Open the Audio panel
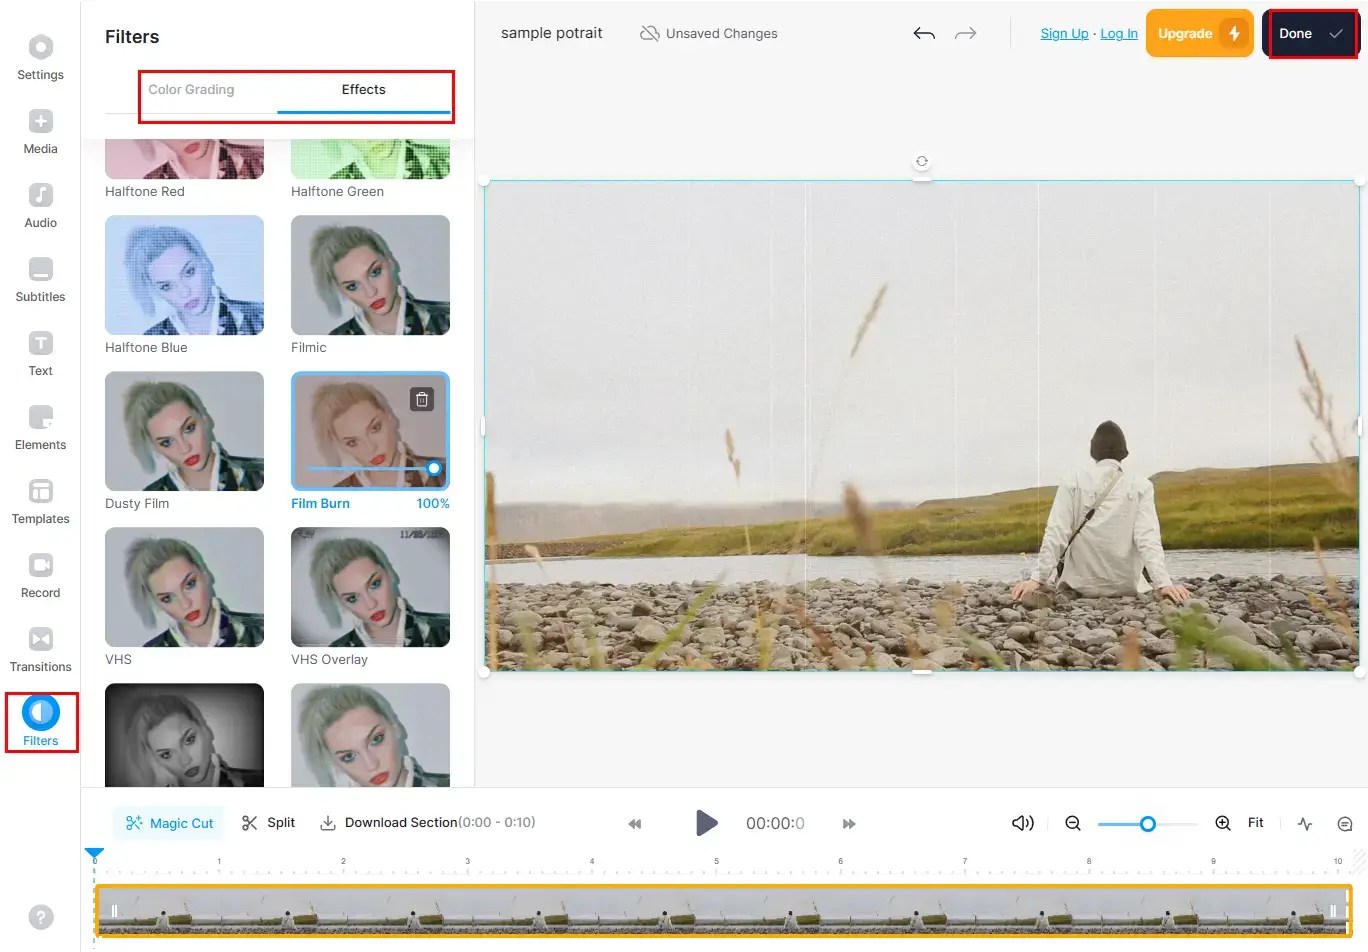Screen dimensions: 1368x952 (x=40, y=205)
